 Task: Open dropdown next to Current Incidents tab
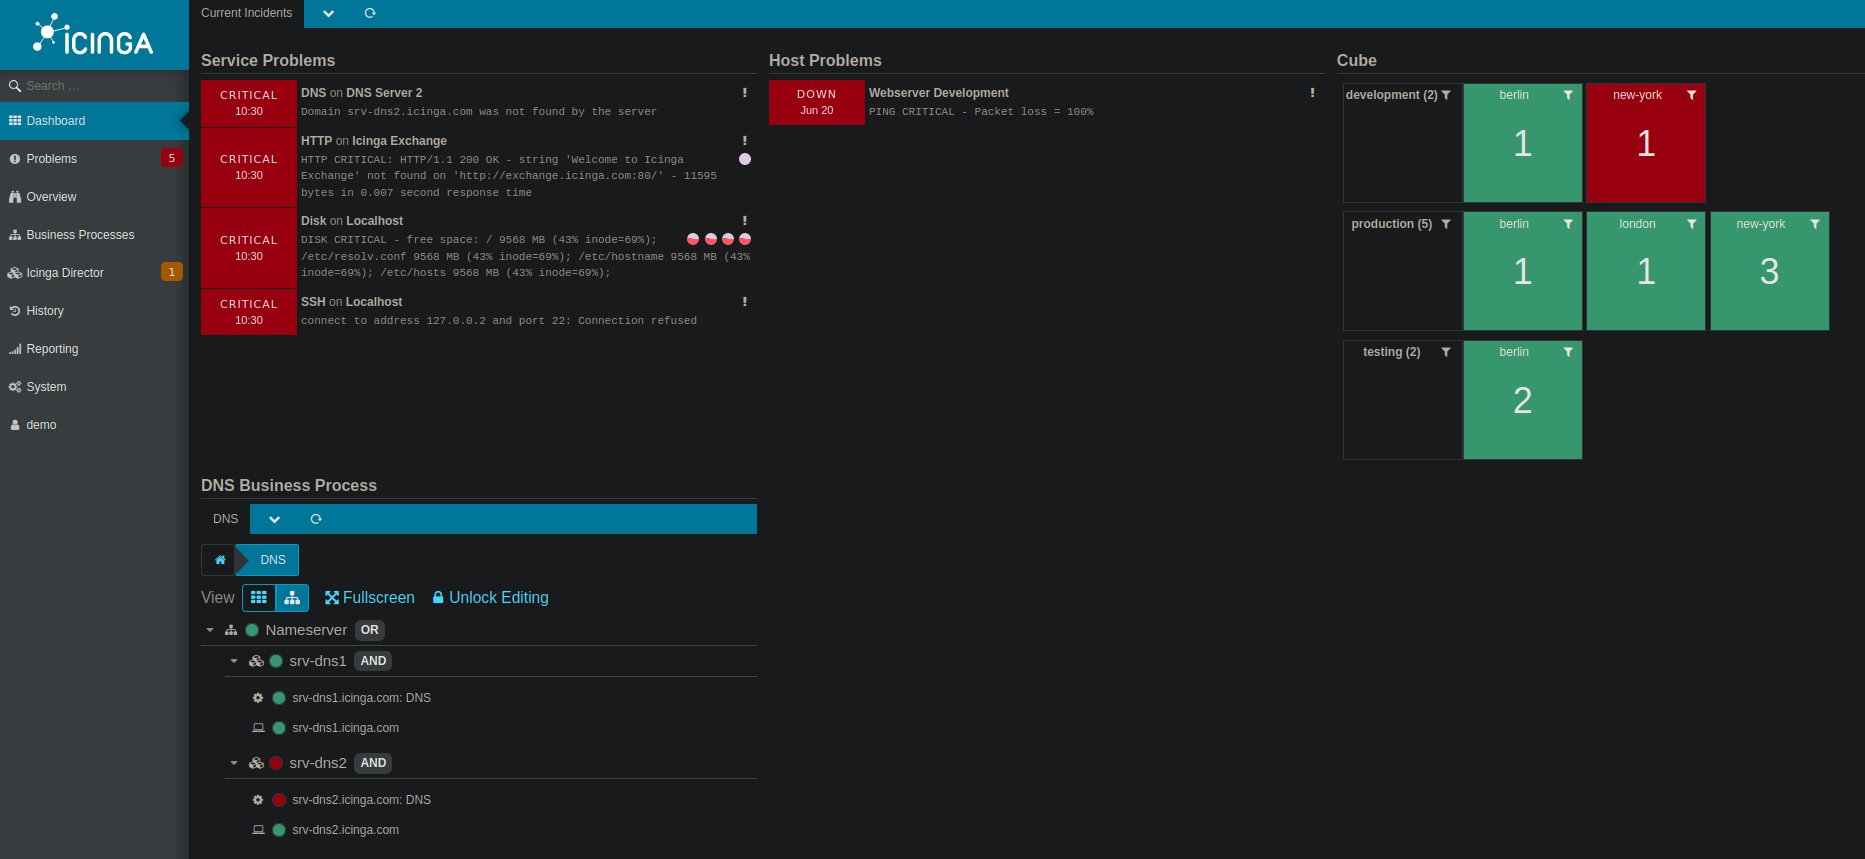(x=328, y=13)
